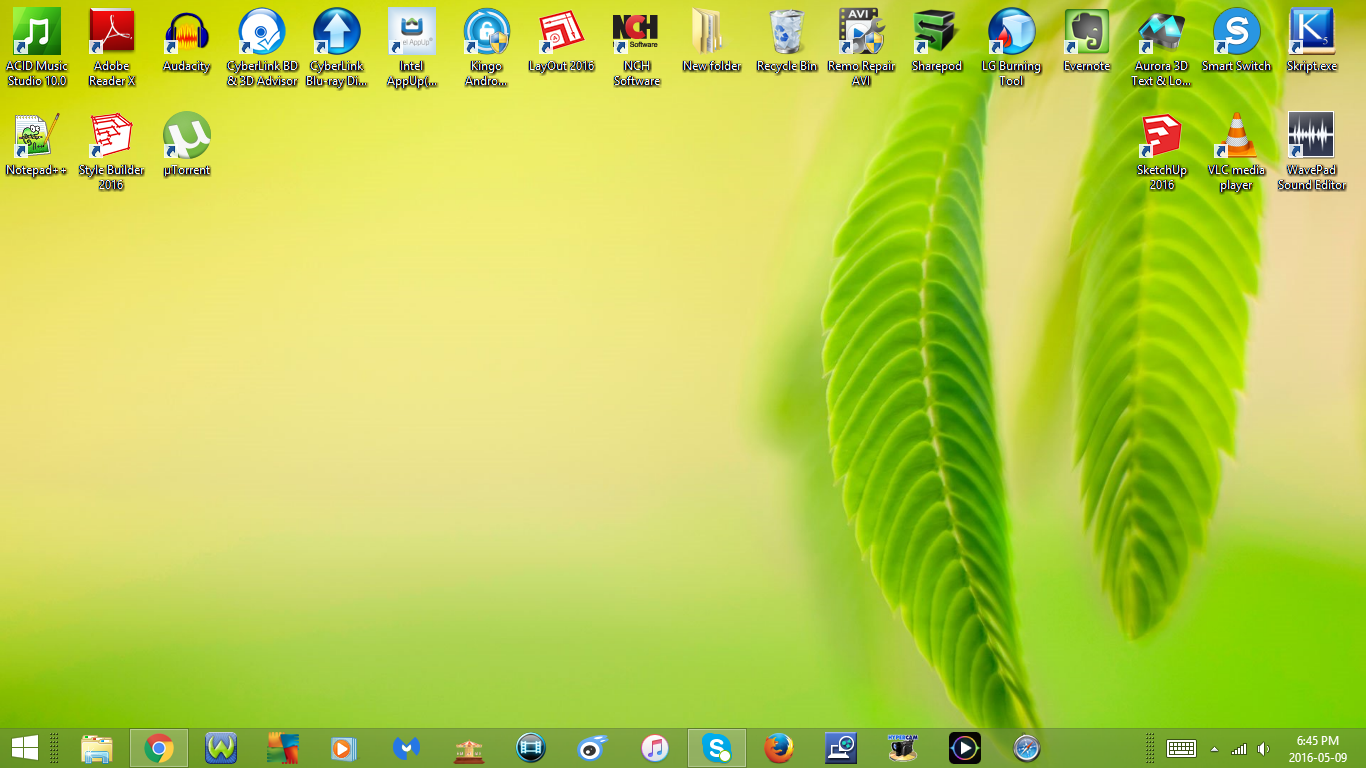The image size is (1366, 768).
Task: Open the network signal tray icon
Action: click(1239, 749)
